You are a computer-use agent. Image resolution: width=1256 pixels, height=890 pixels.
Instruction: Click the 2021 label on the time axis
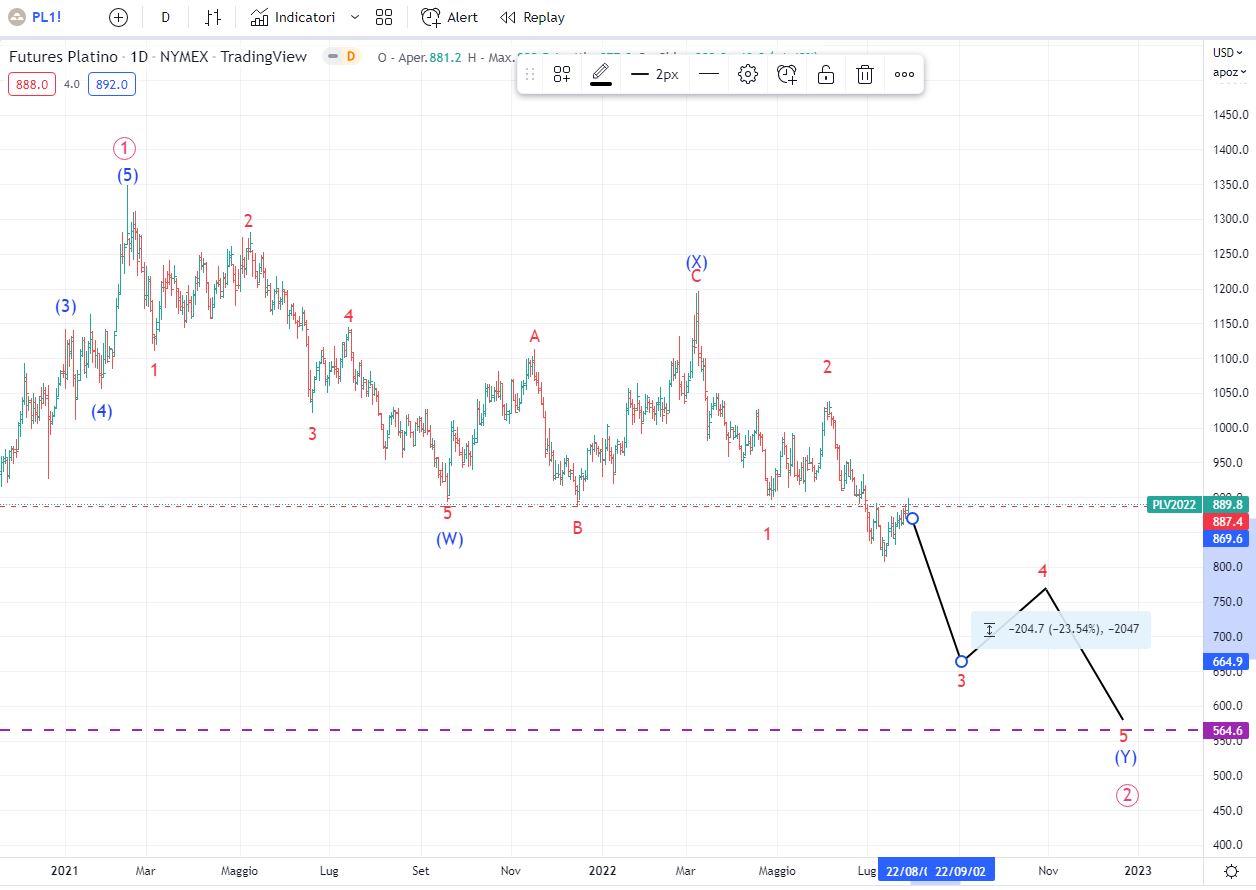[64, 871]
